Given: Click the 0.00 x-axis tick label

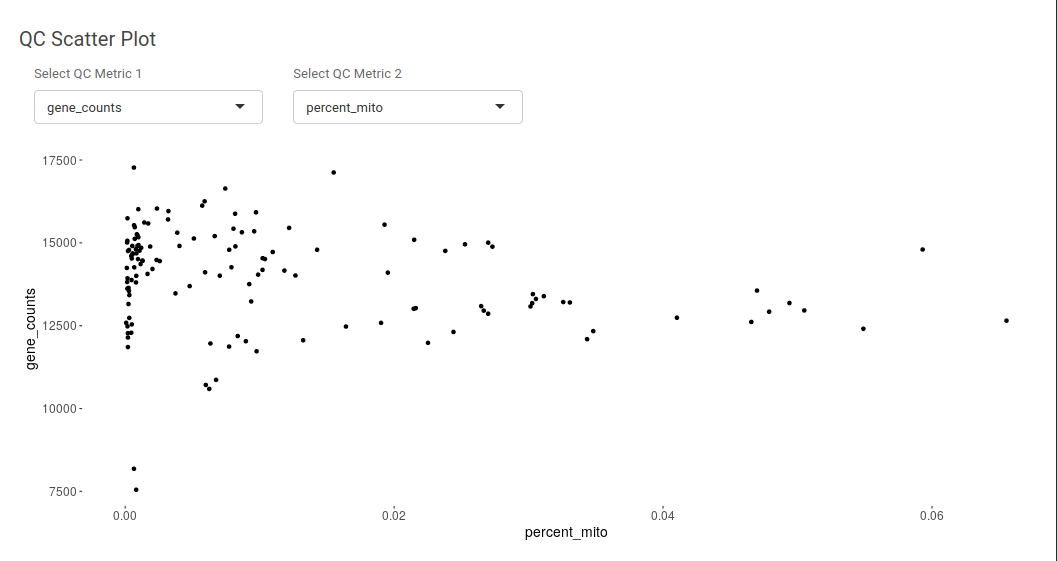Looking at the screenshot, I should (125, 516).
